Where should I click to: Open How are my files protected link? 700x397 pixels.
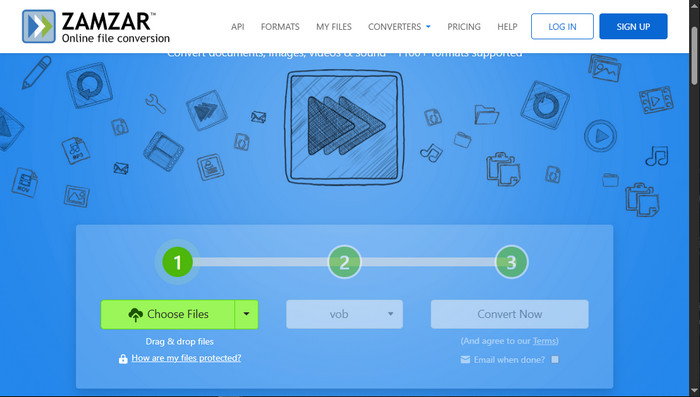tap(186, 358)
